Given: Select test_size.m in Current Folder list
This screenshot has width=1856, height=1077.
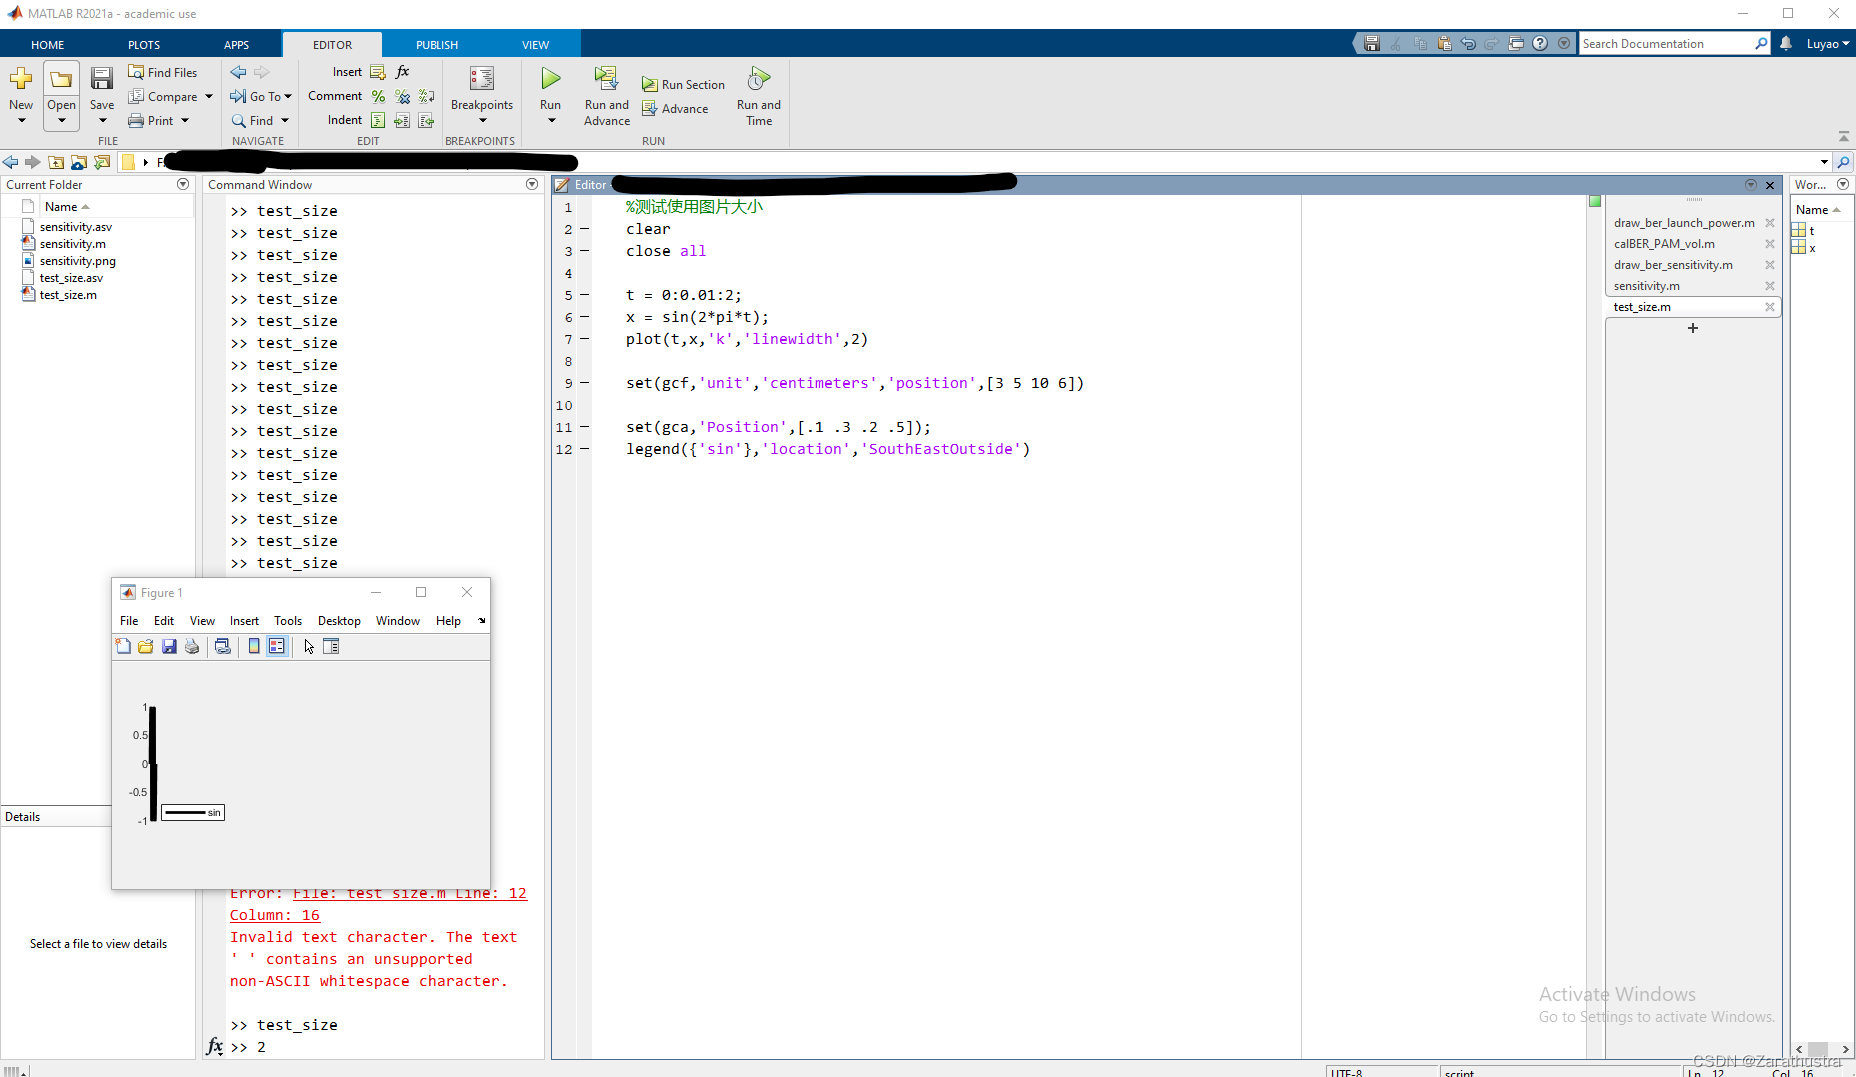Looking at the screenshot, I should pos(68,295).
